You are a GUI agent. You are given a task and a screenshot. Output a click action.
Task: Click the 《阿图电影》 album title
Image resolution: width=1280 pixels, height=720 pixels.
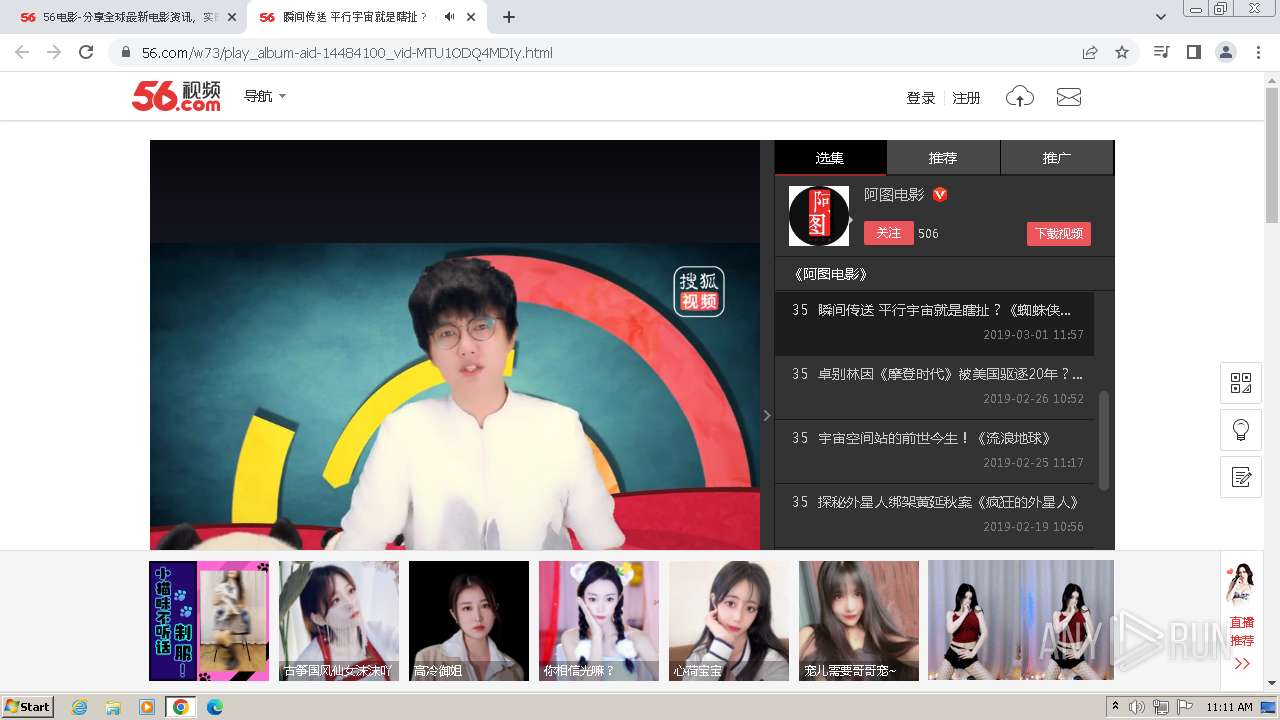(x=830, y=274)
